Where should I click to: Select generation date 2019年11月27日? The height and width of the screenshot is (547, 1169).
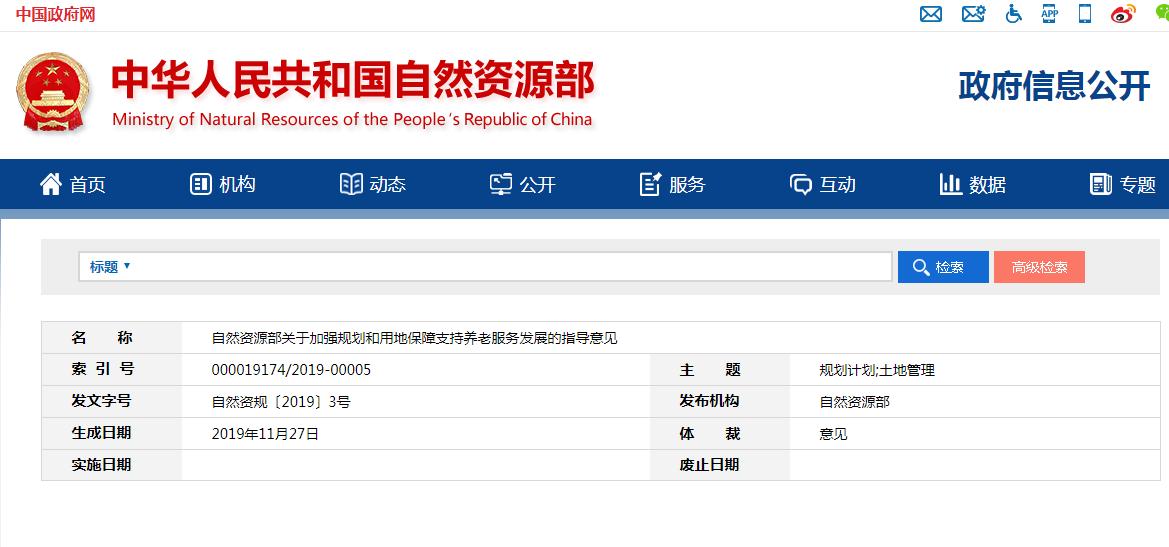click(265, 434)
